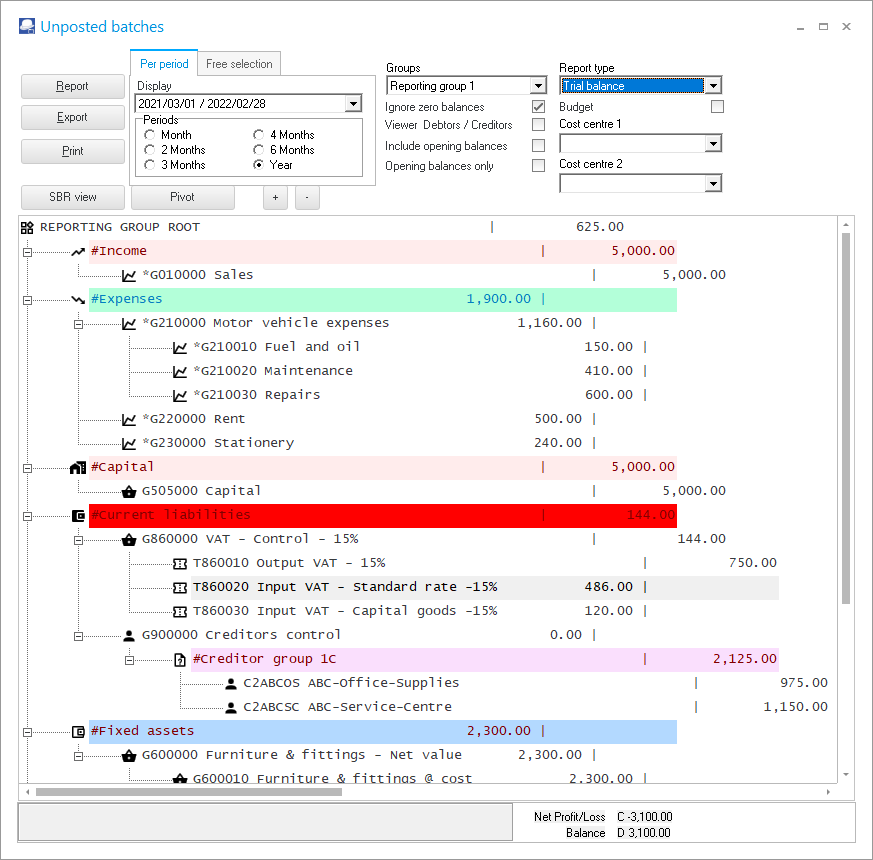Click the Export button

click(x=72, y=118)
